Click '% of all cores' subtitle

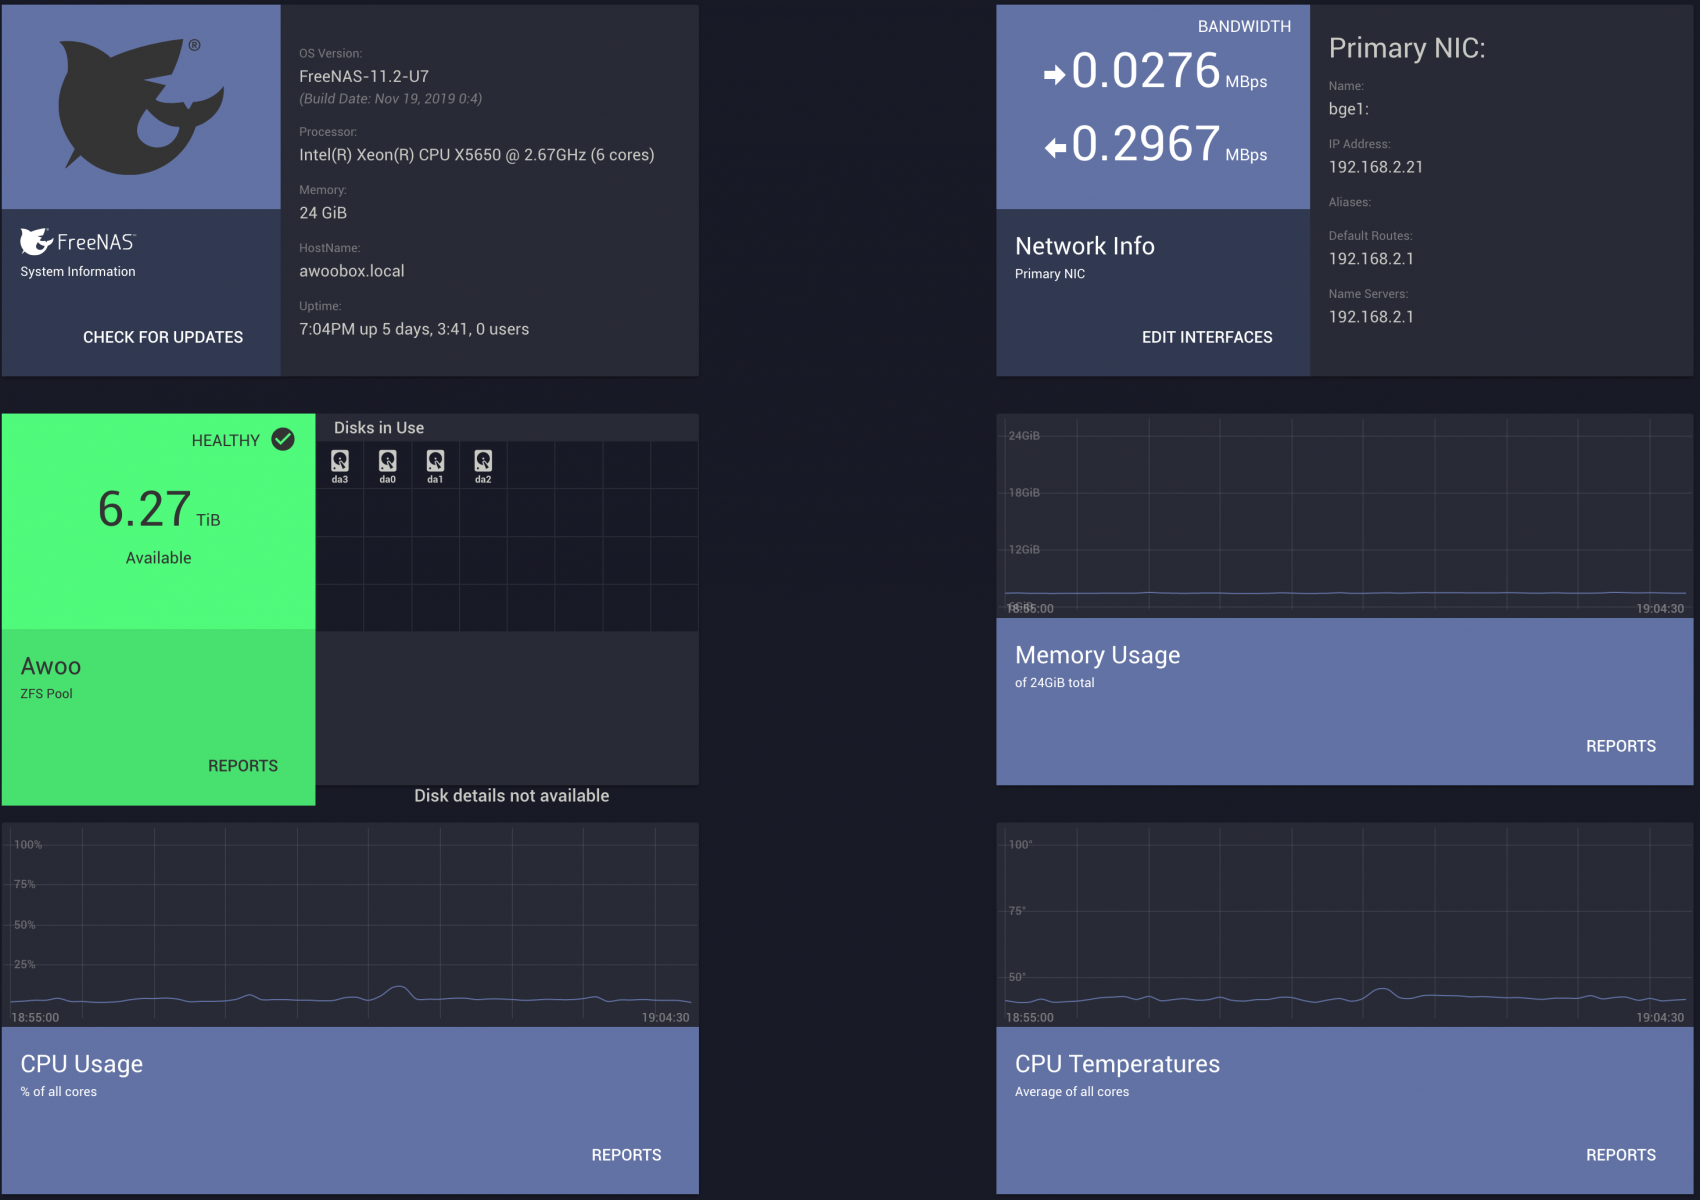click(x=59, y=1092)
